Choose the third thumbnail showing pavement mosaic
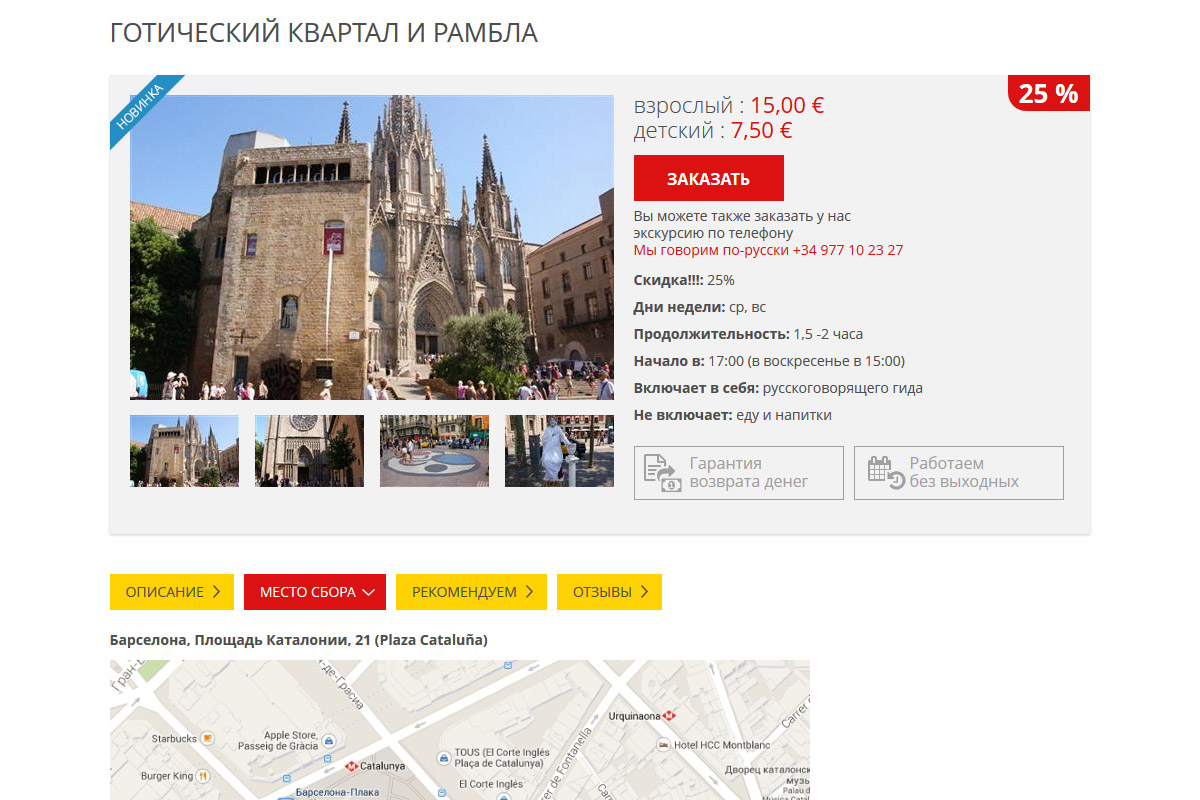 tap(434, 451)
